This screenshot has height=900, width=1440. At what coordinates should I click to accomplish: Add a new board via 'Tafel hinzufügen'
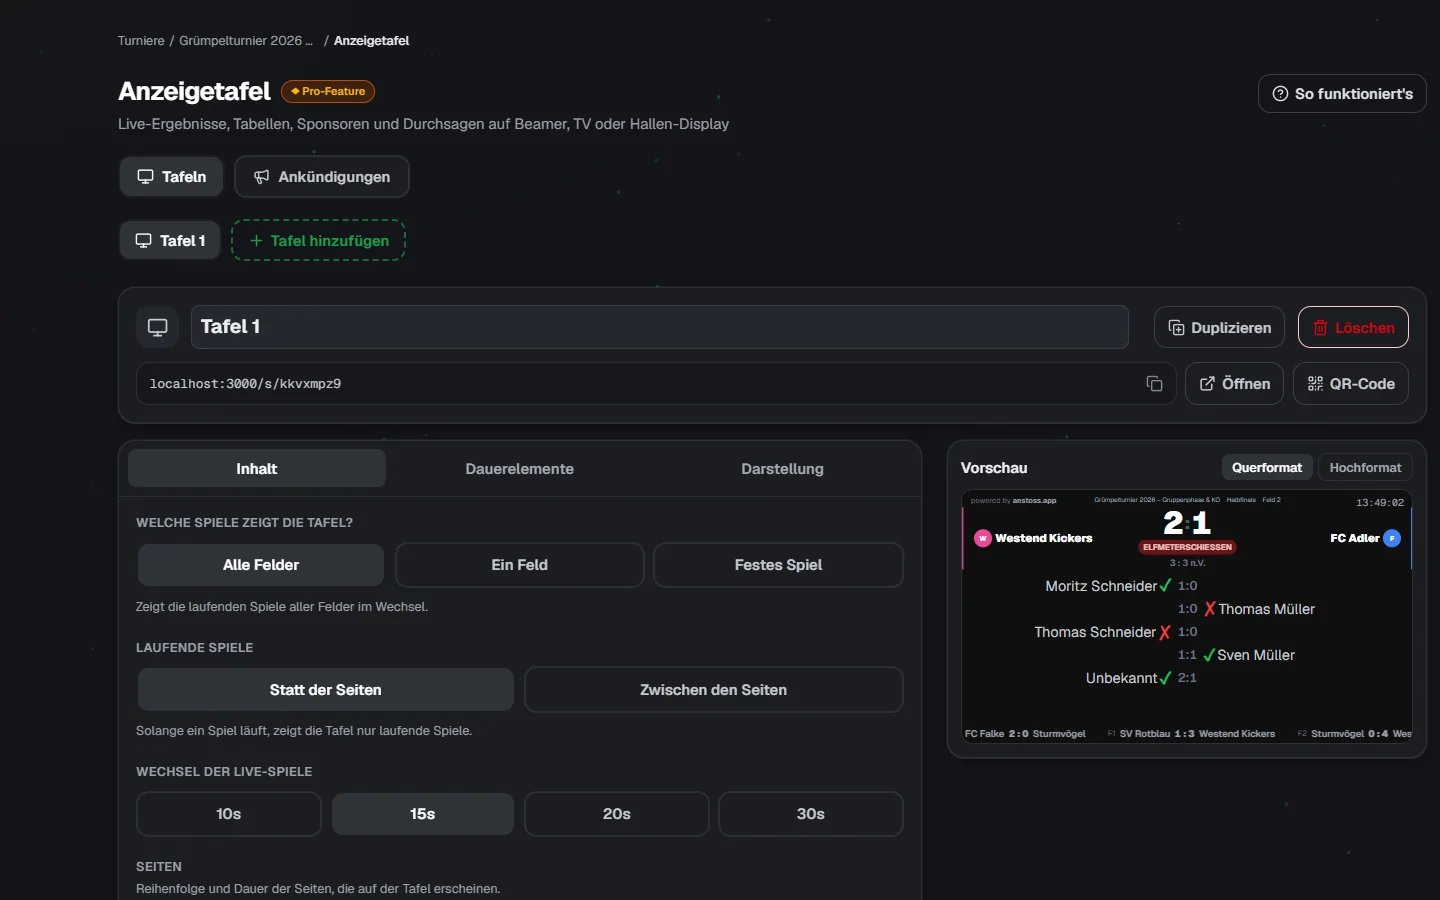point(318,241)
